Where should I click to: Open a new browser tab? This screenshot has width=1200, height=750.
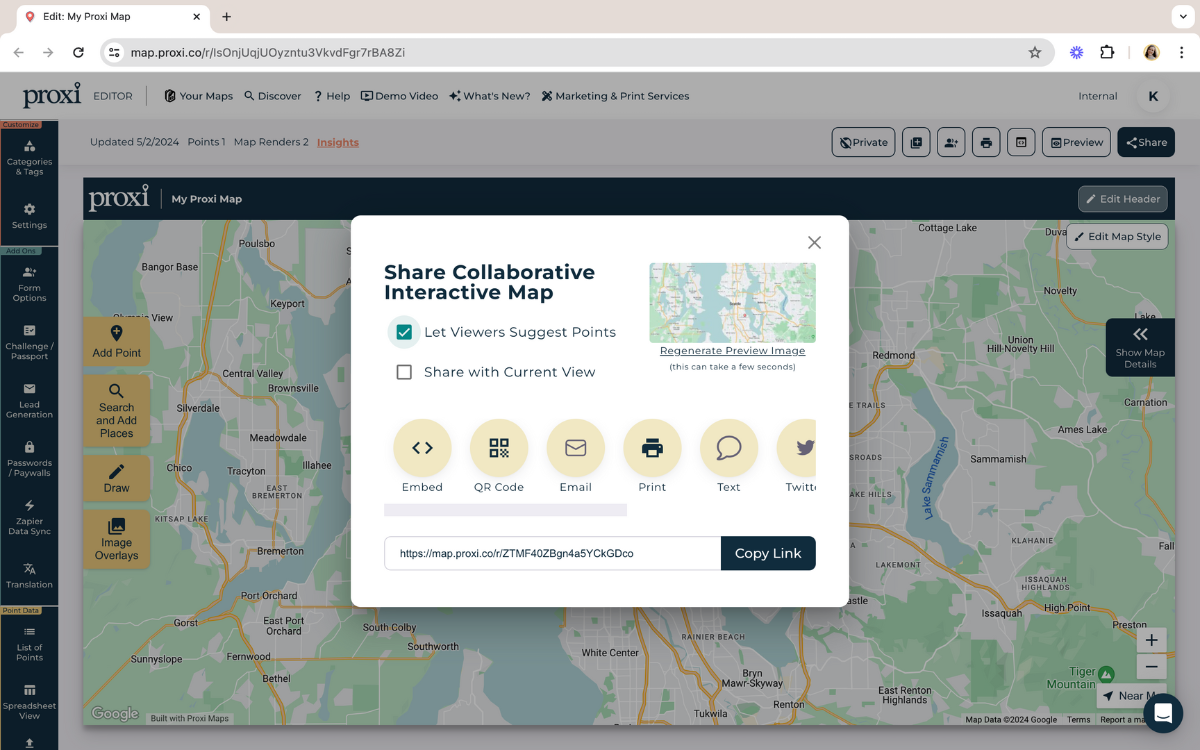[x=227, y=17]
